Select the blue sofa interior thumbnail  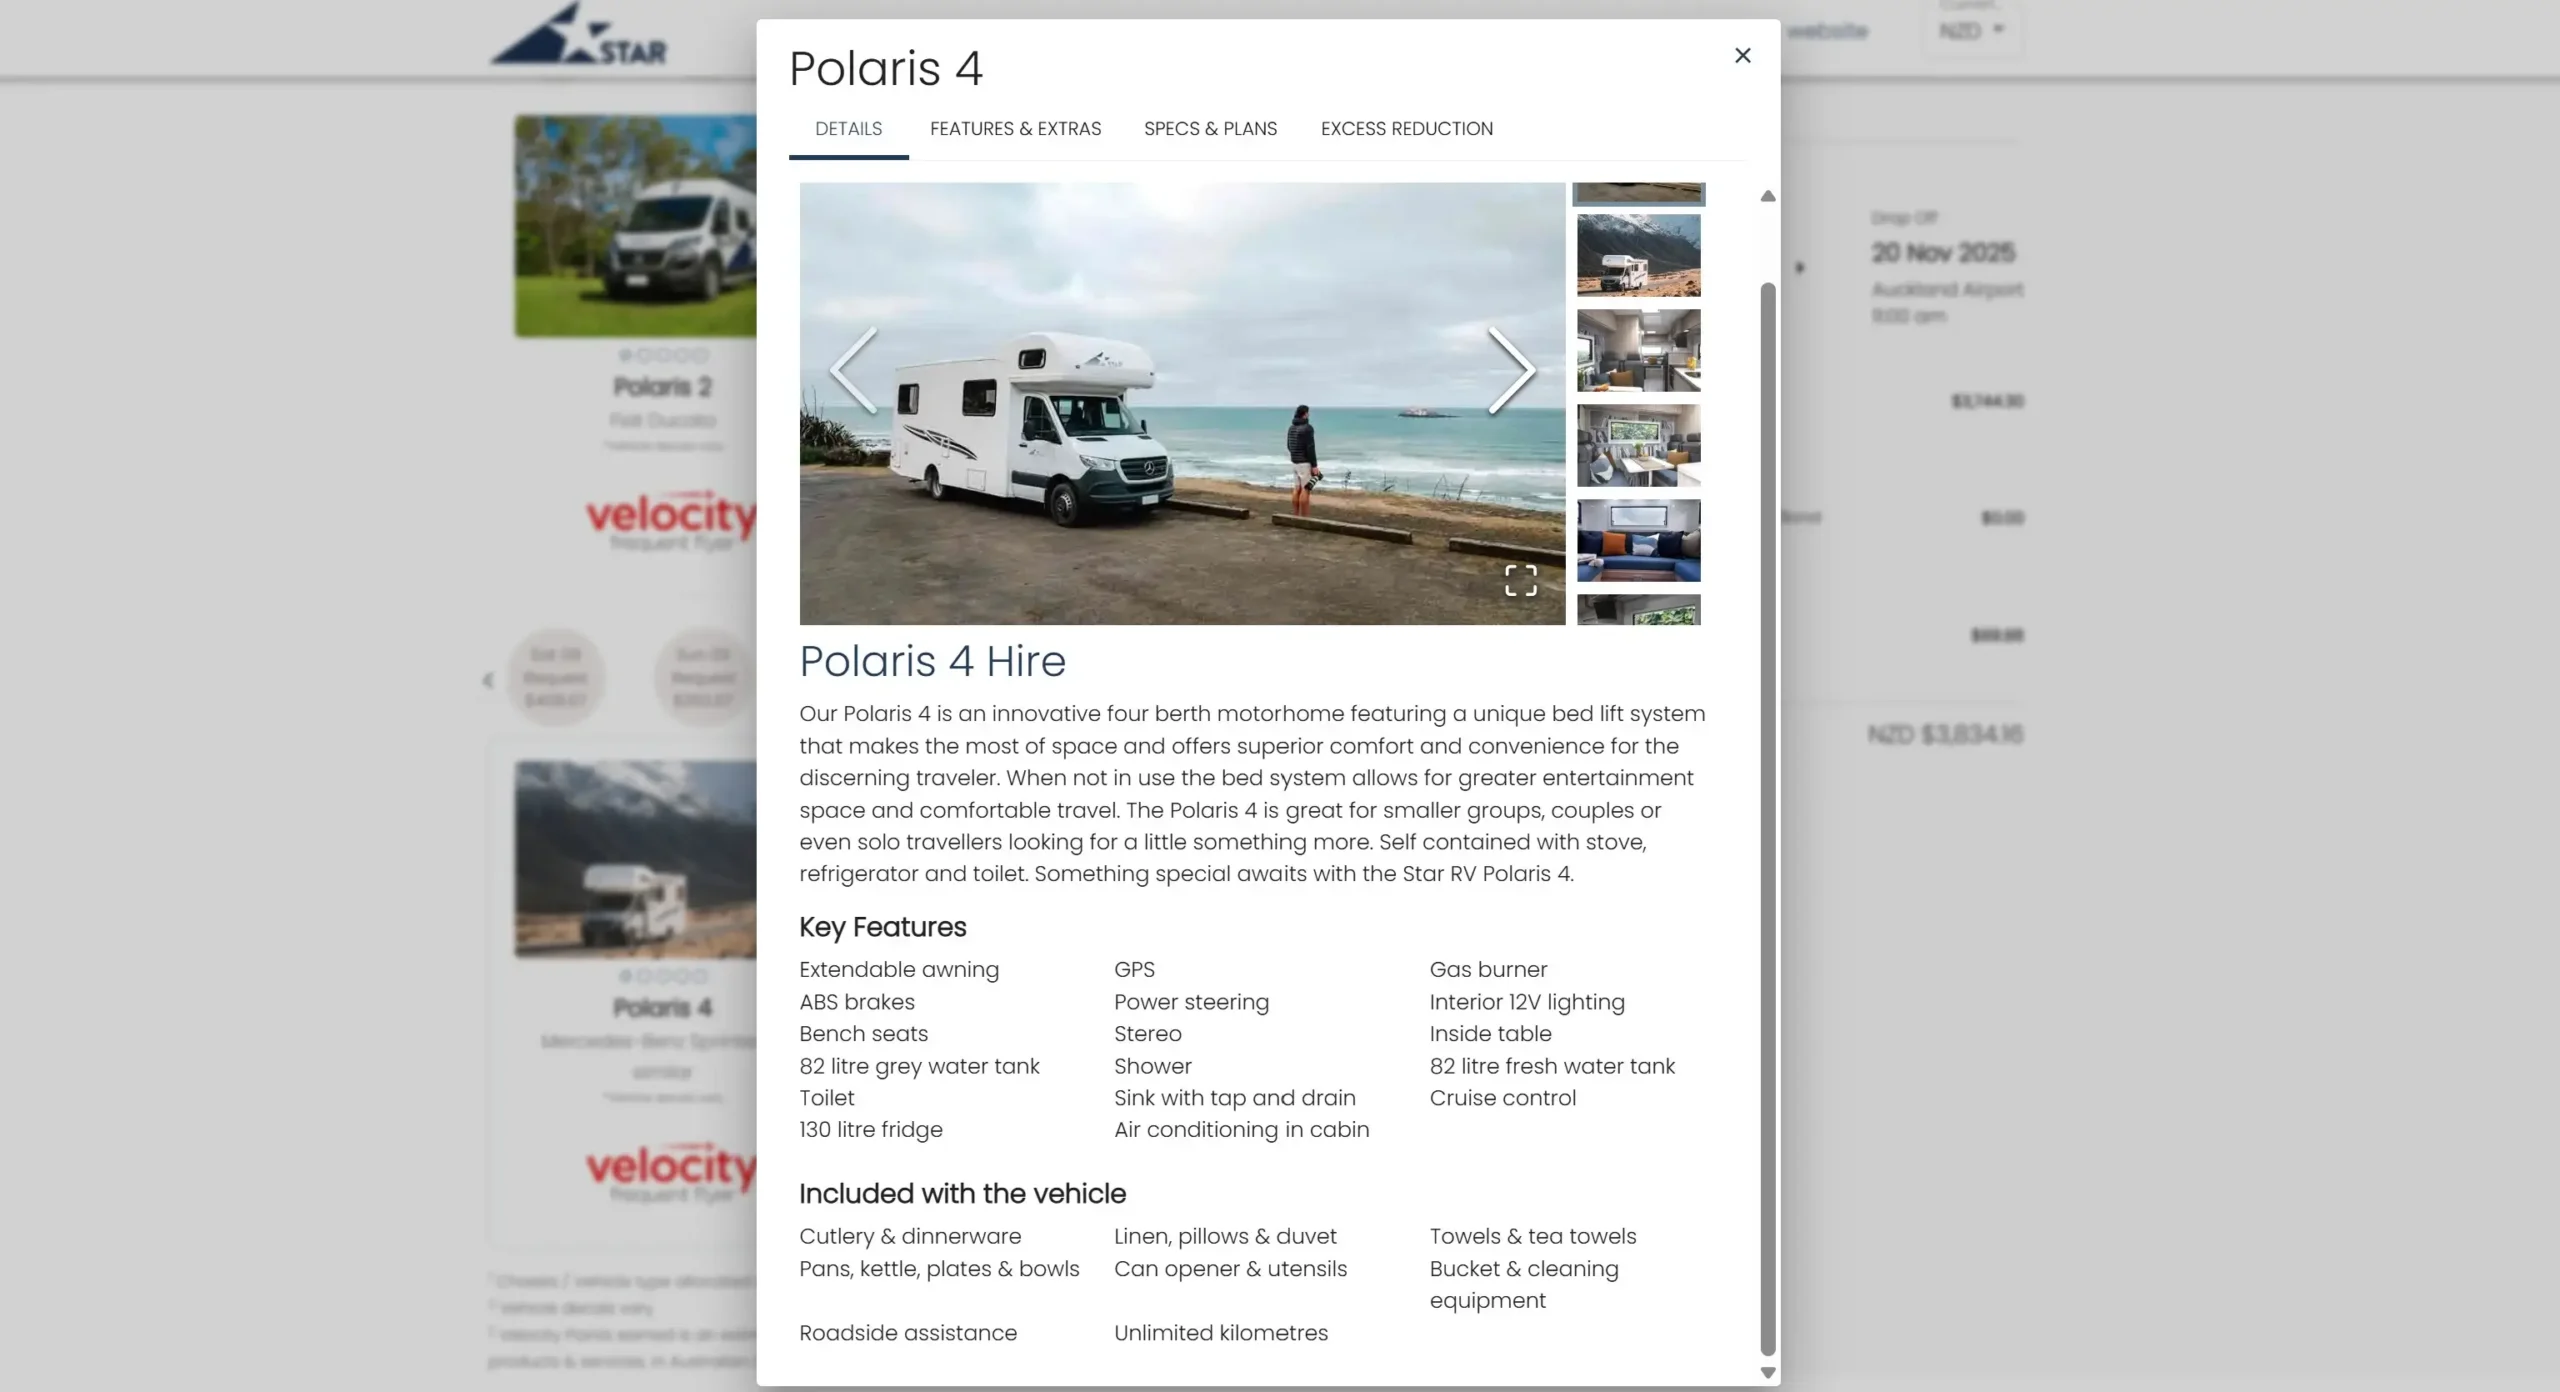point(1638,541)
